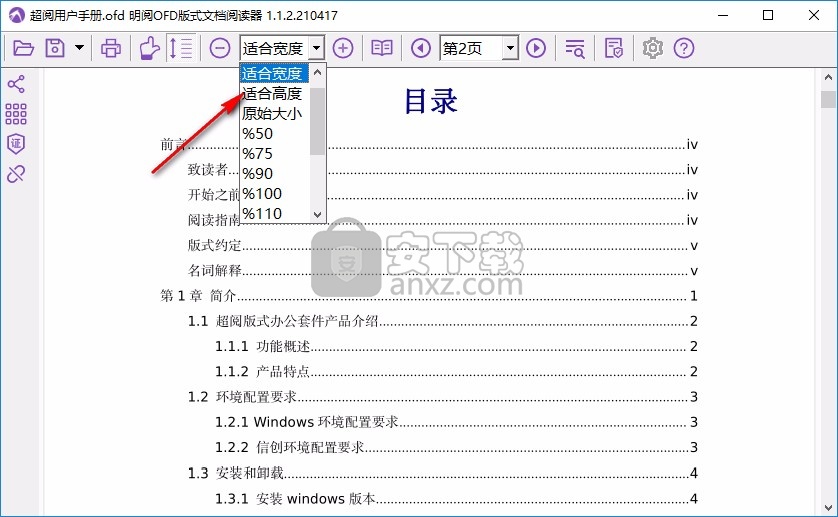Click document scrollbar up arrow

[828, 78]
